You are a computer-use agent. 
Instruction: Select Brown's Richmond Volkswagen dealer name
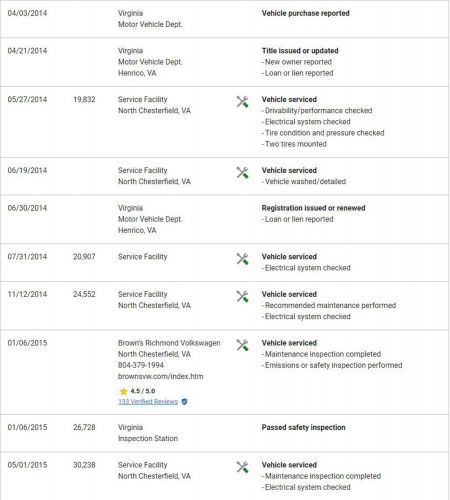click(x=169, y=343)
